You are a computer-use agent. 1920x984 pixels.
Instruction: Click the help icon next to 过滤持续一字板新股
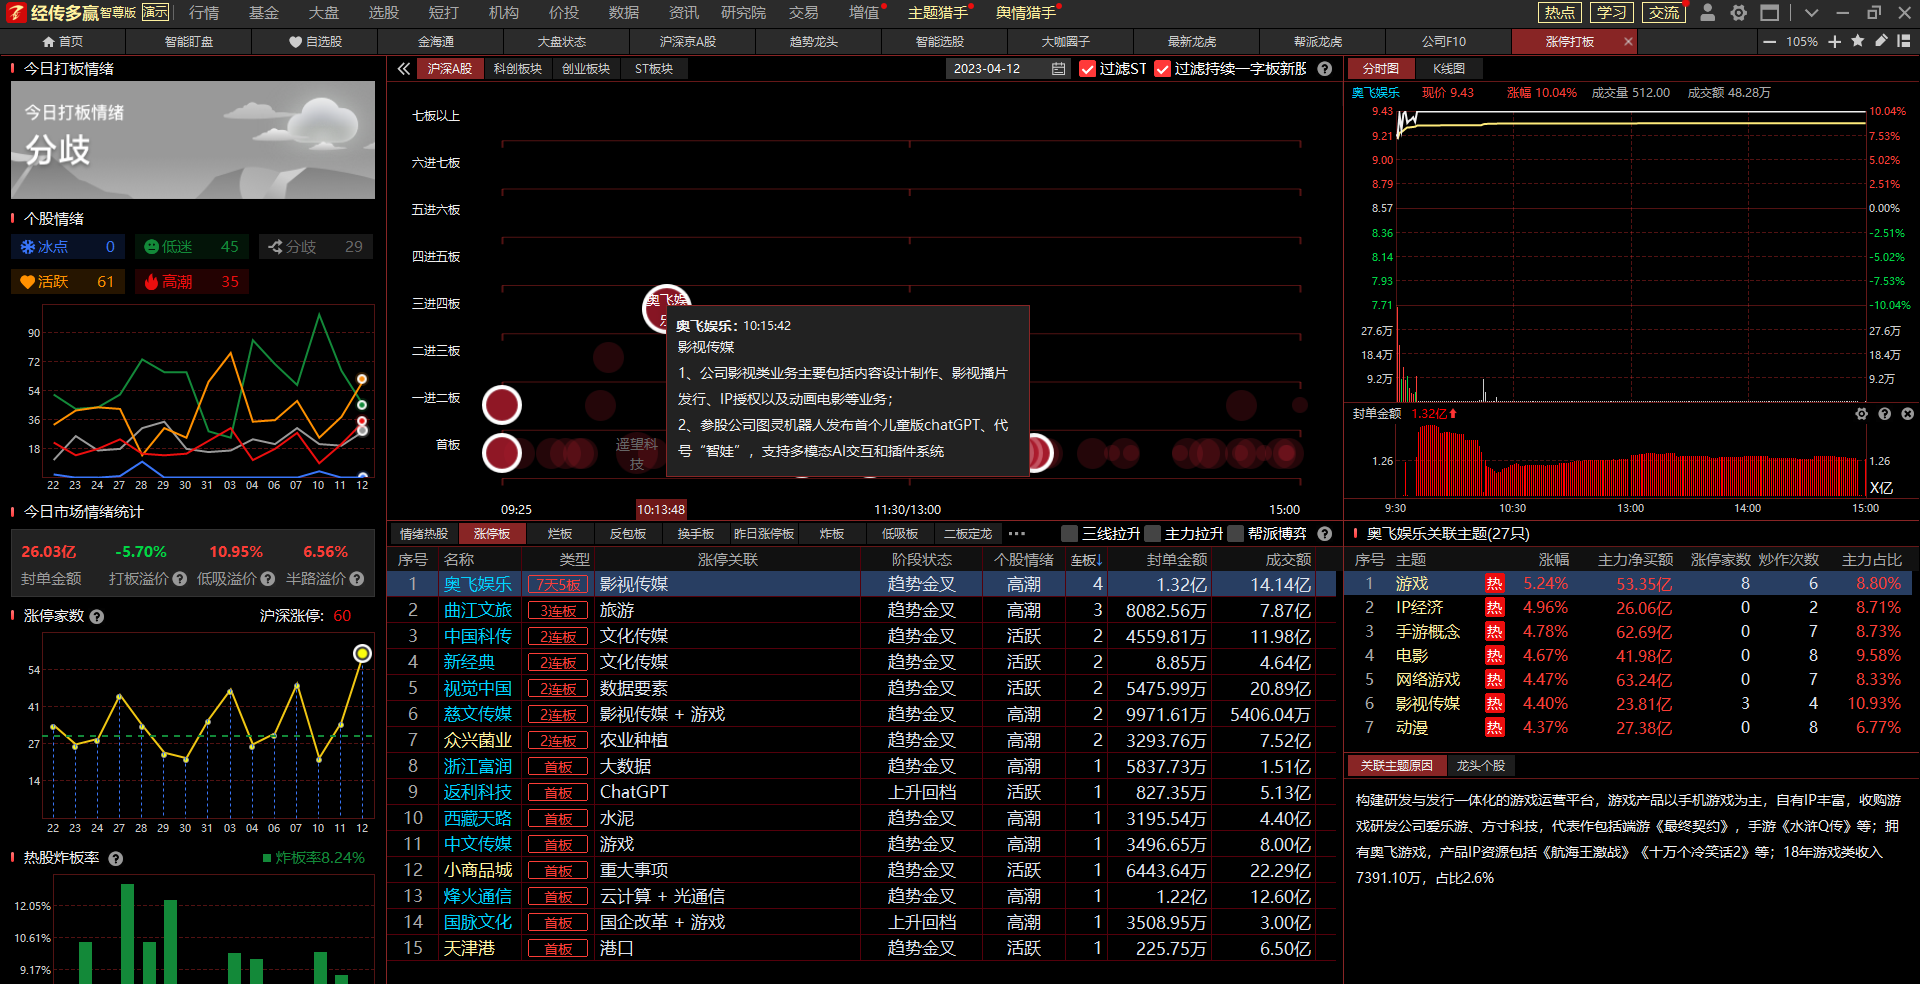tap(1325, 69)
